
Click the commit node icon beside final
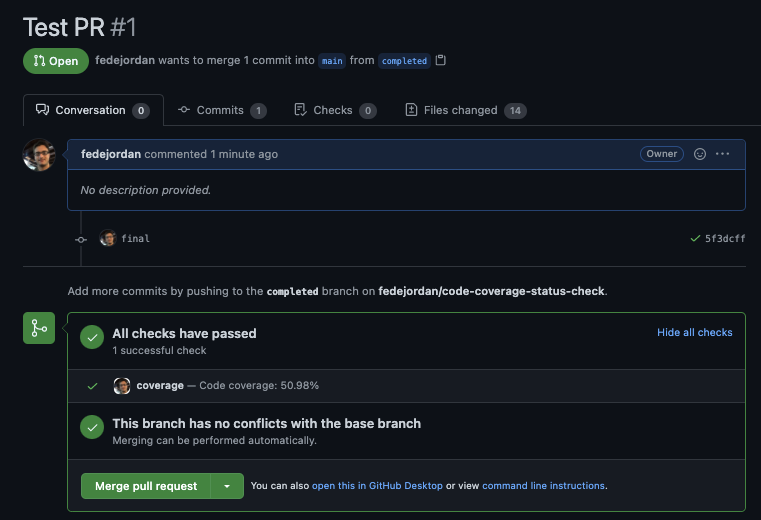81,239
